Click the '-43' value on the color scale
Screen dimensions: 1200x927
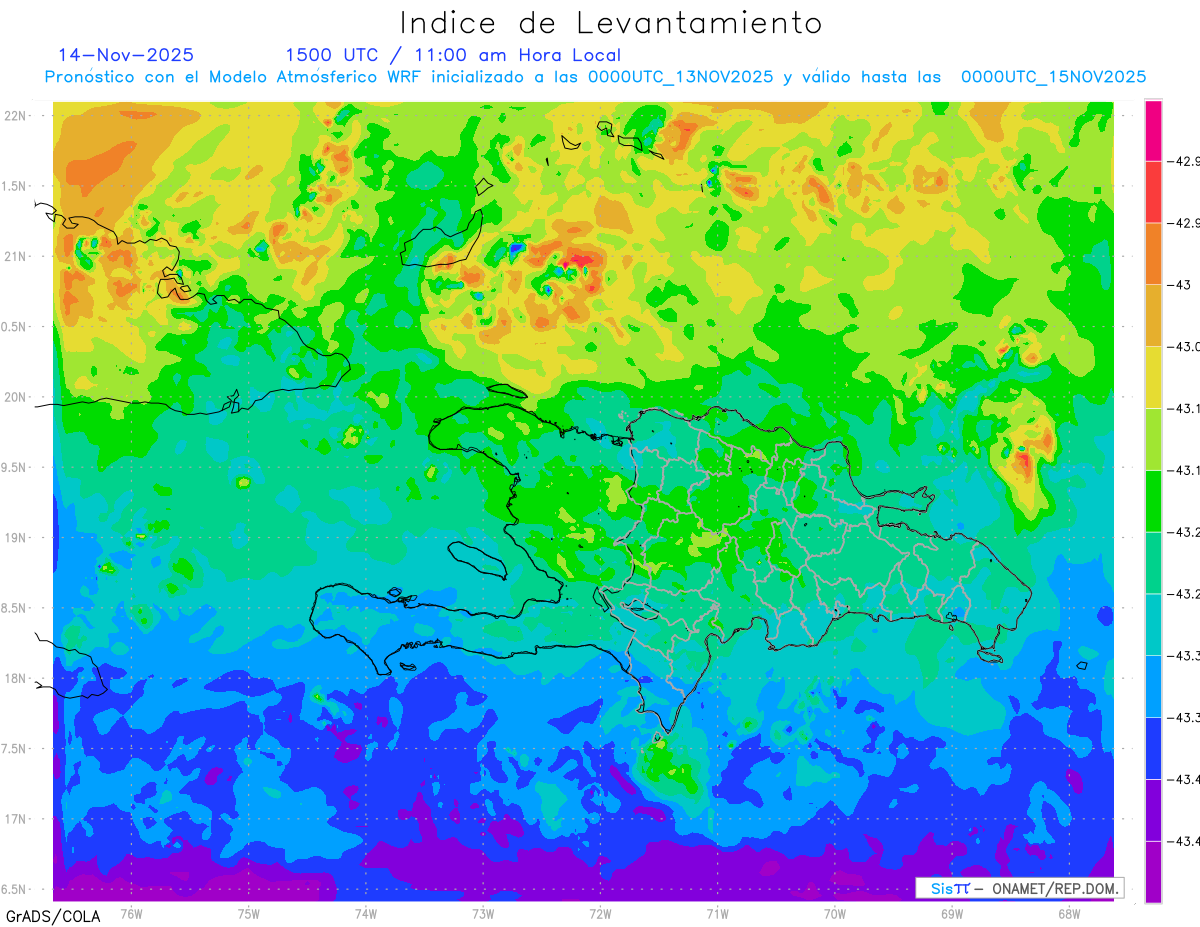[1180, 285]
